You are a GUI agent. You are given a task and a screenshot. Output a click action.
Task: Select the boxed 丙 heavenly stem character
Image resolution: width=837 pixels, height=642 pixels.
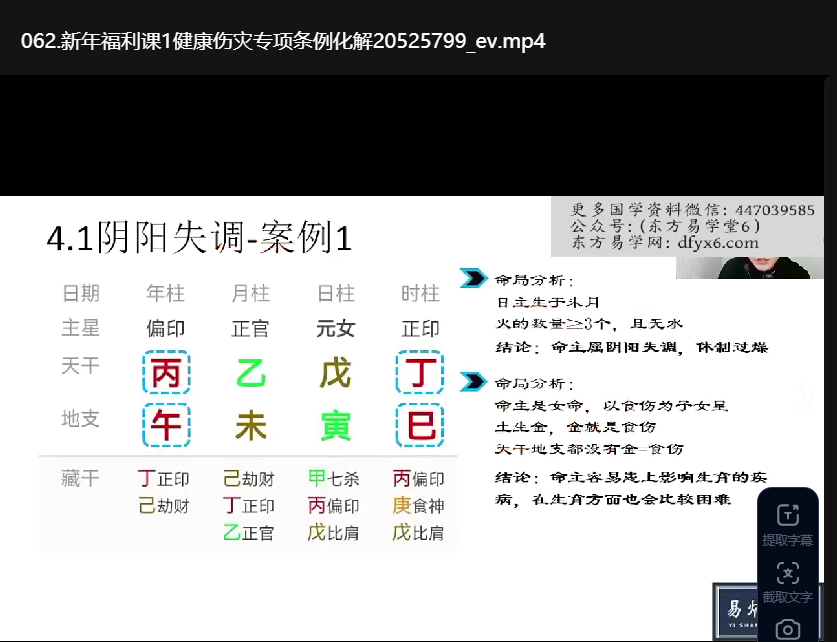[166, 373]
